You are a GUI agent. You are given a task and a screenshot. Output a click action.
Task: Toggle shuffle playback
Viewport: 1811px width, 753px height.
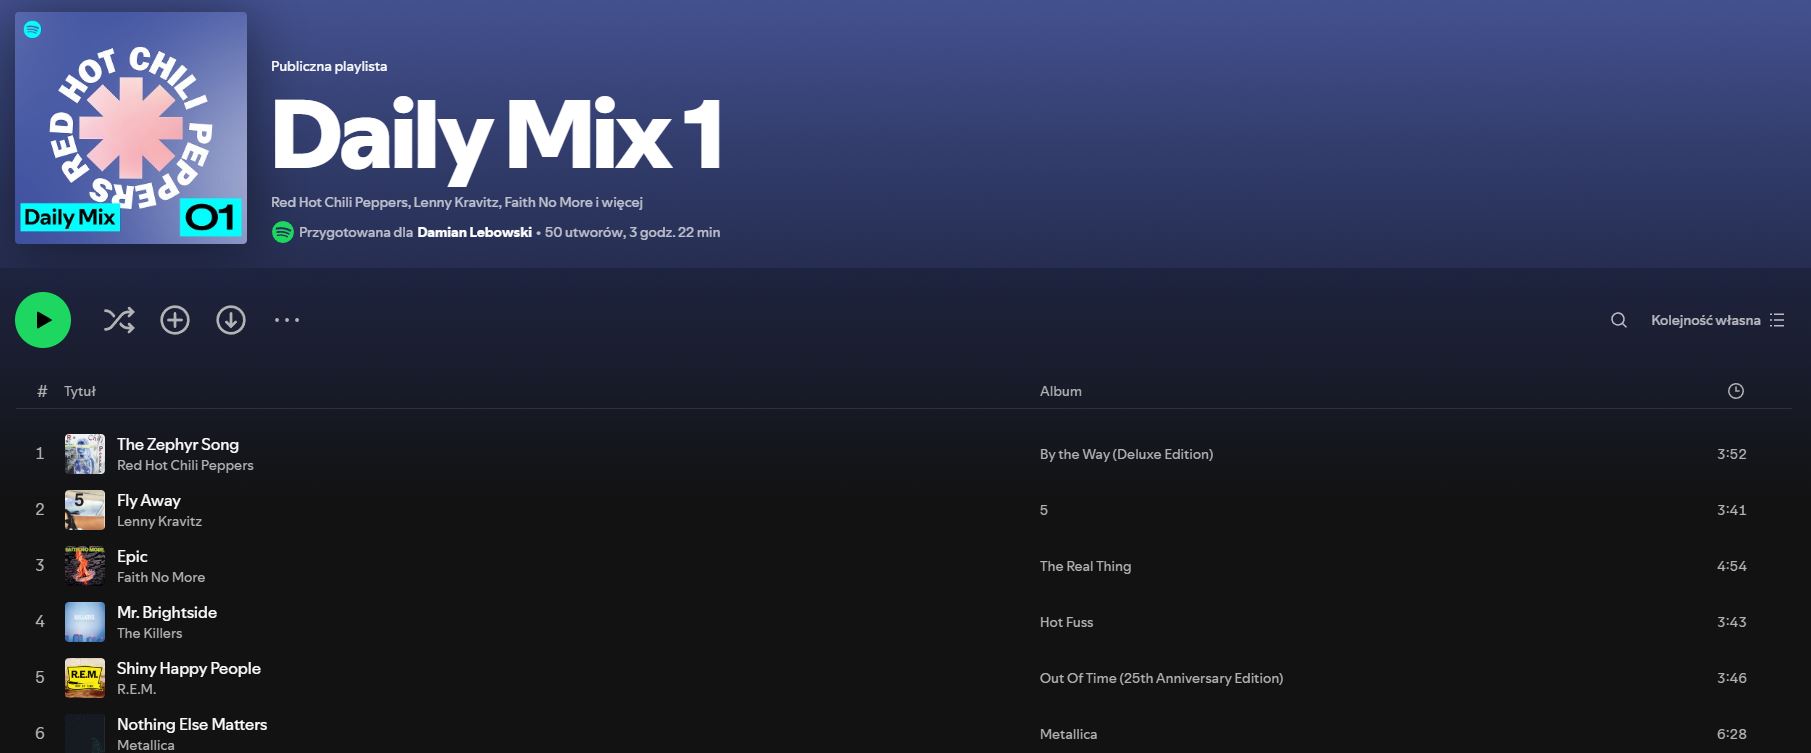(119, 320)
